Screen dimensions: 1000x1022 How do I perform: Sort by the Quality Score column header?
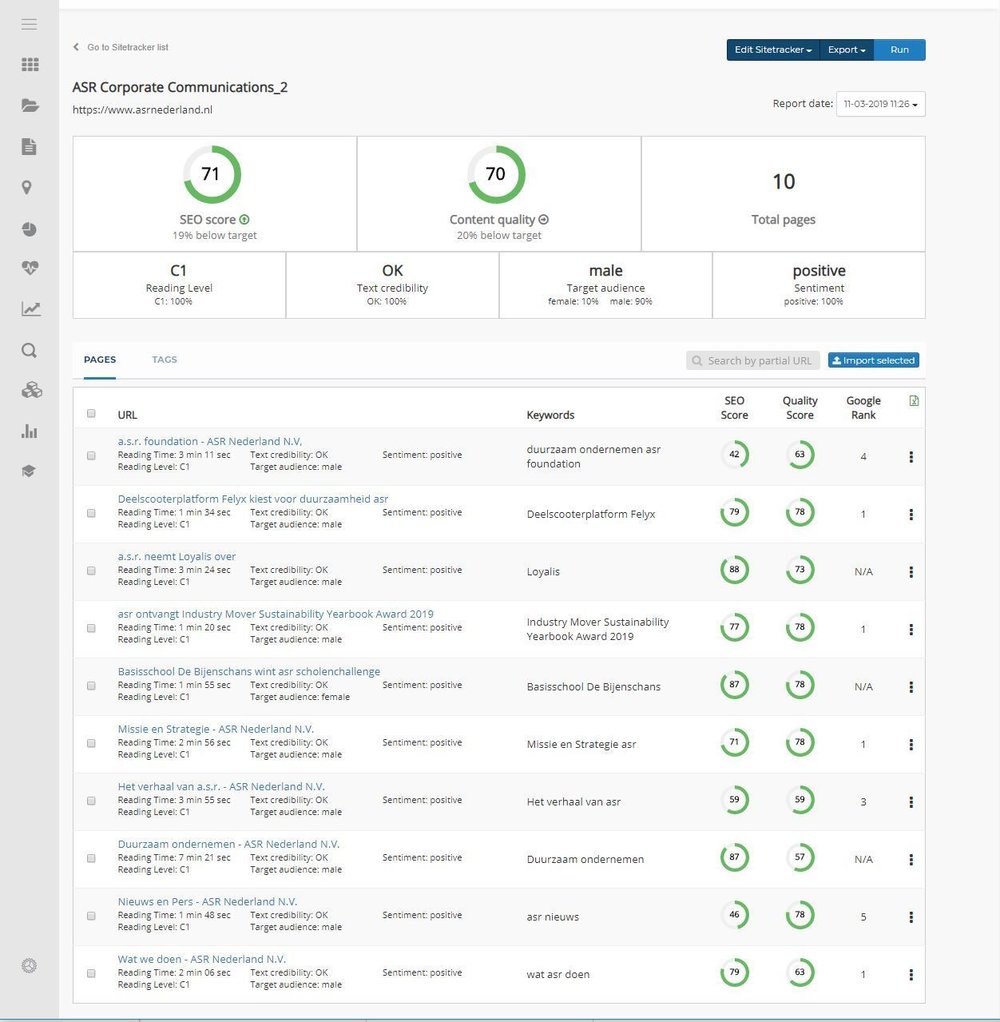click(x=800, y=407)
